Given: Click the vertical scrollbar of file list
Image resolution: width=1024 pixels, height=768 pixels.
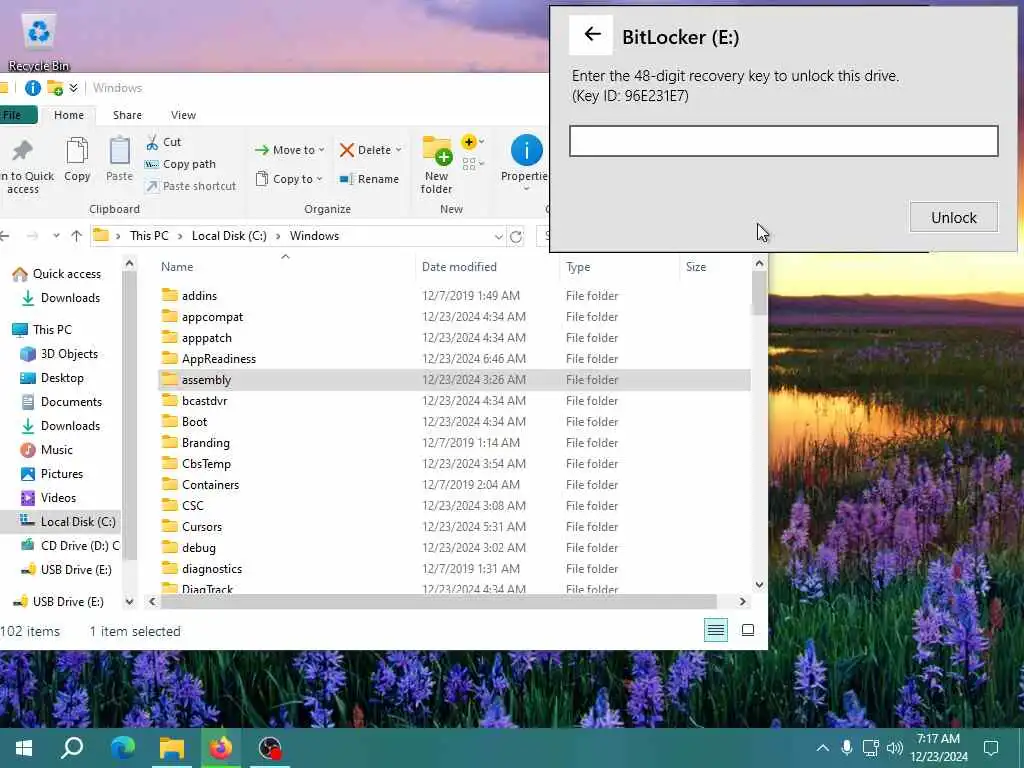Looking at the screenshot, I should (x=759, y=293).
